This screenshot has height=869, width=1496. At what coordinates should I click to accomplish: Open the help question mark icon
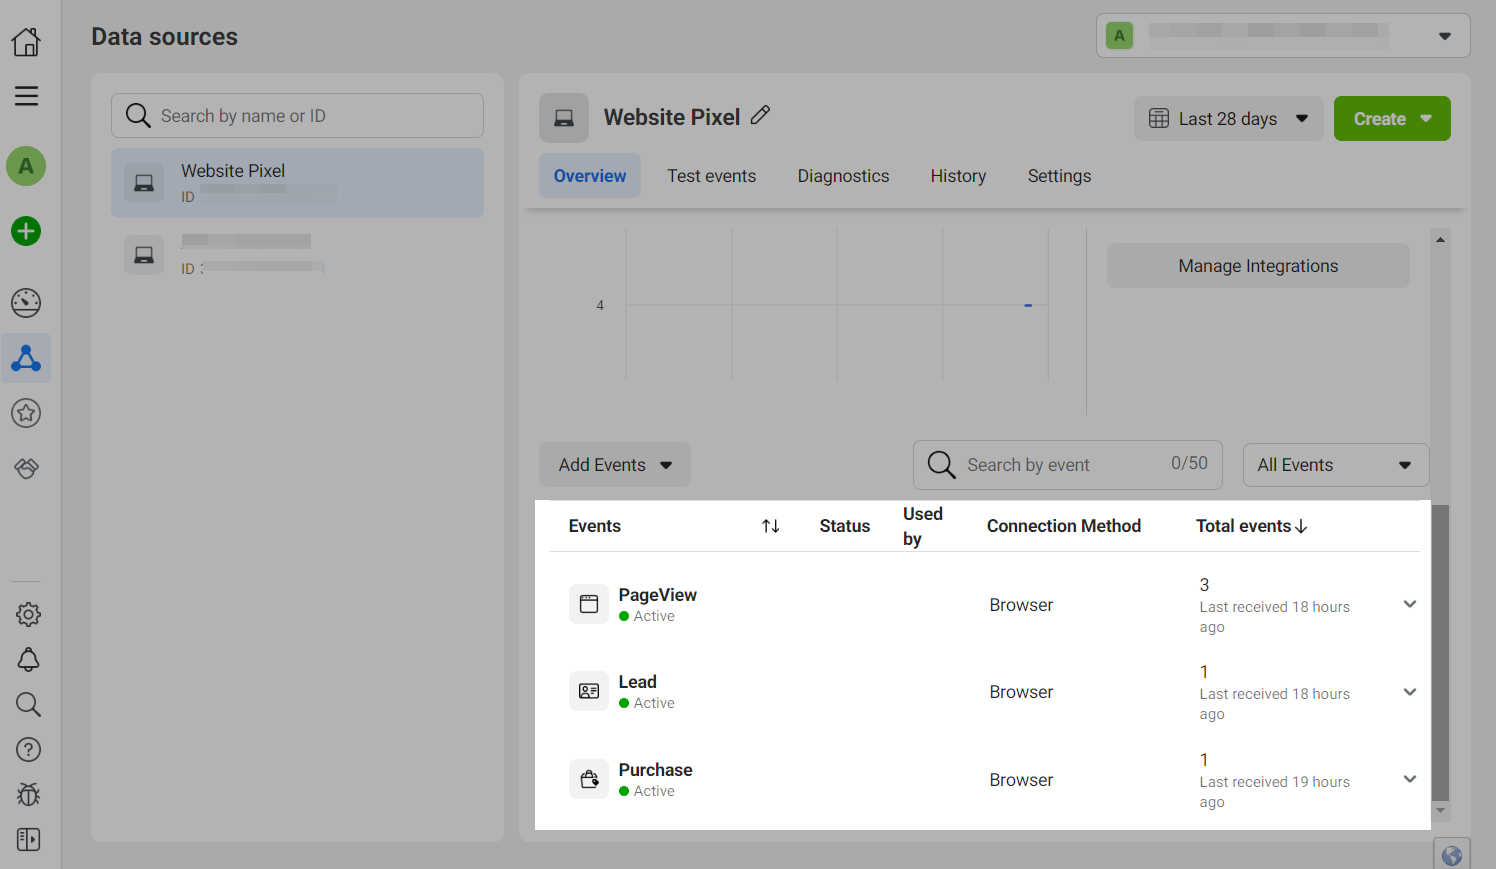point(28,749)
